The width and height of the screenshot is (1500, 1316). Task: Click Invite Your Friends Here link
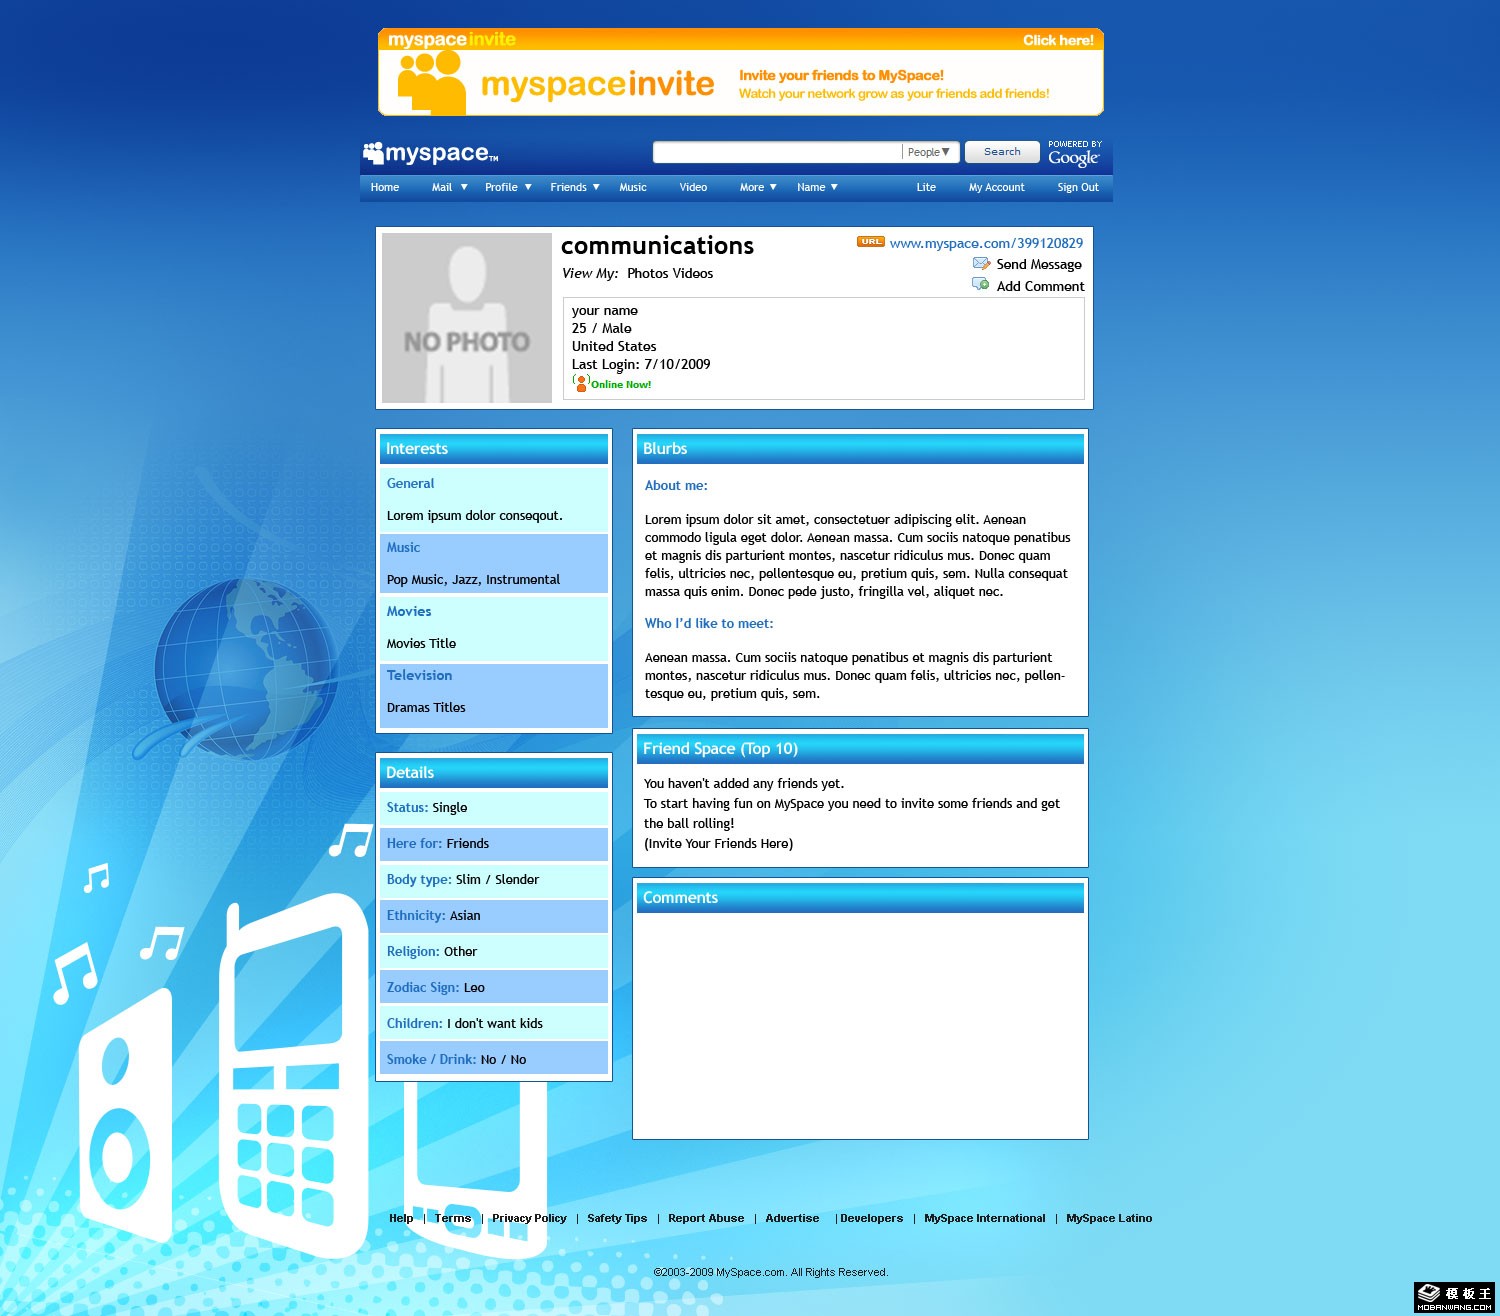pos(718,843)
